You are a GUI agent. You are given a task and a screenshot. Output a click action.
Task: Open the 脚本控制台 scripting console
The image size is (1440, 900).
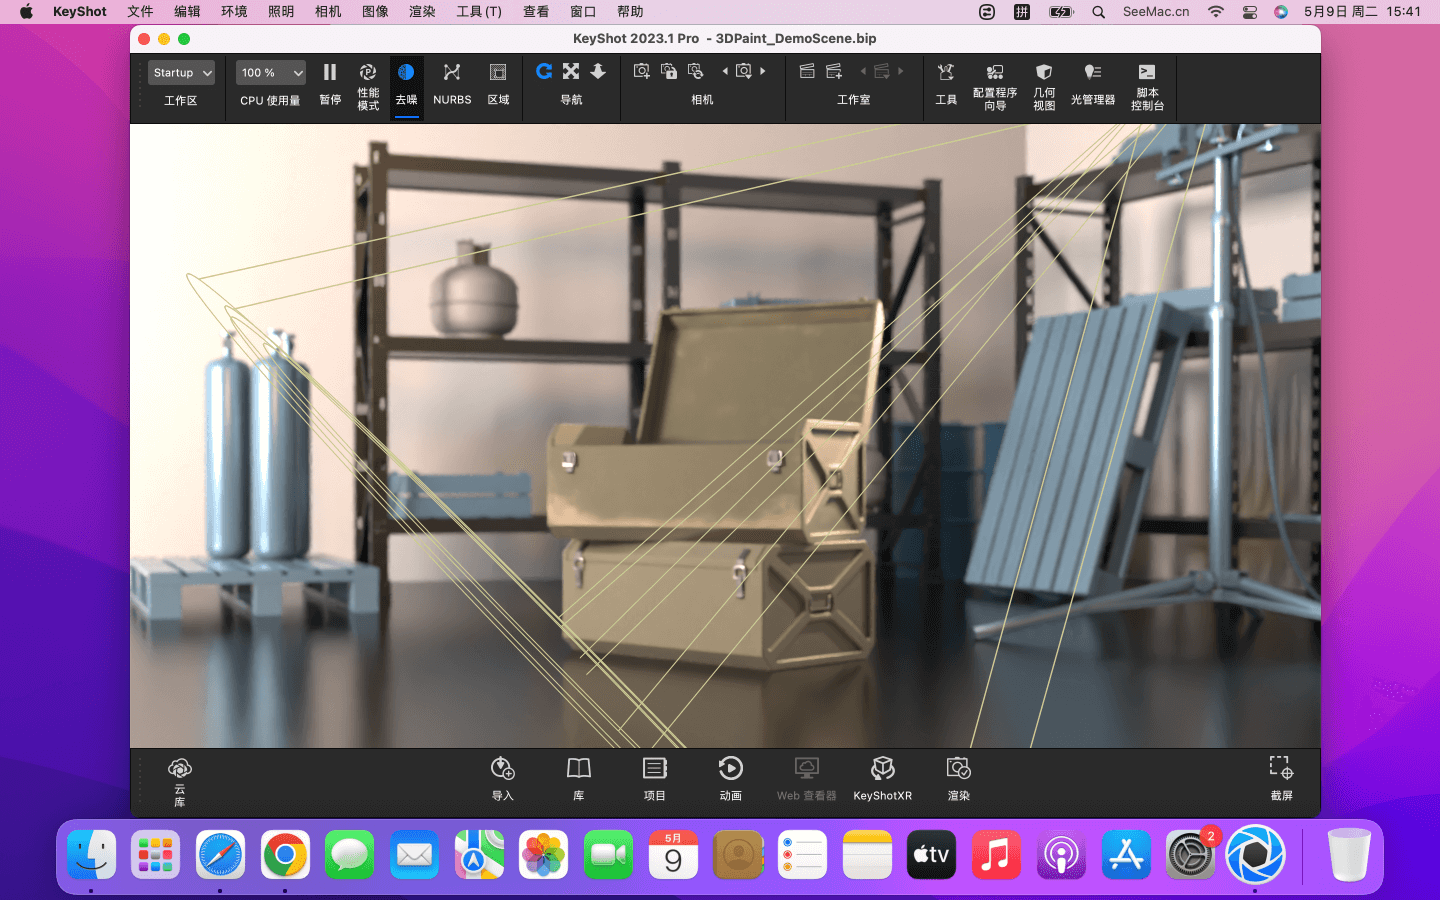(x=1147, y=82)
